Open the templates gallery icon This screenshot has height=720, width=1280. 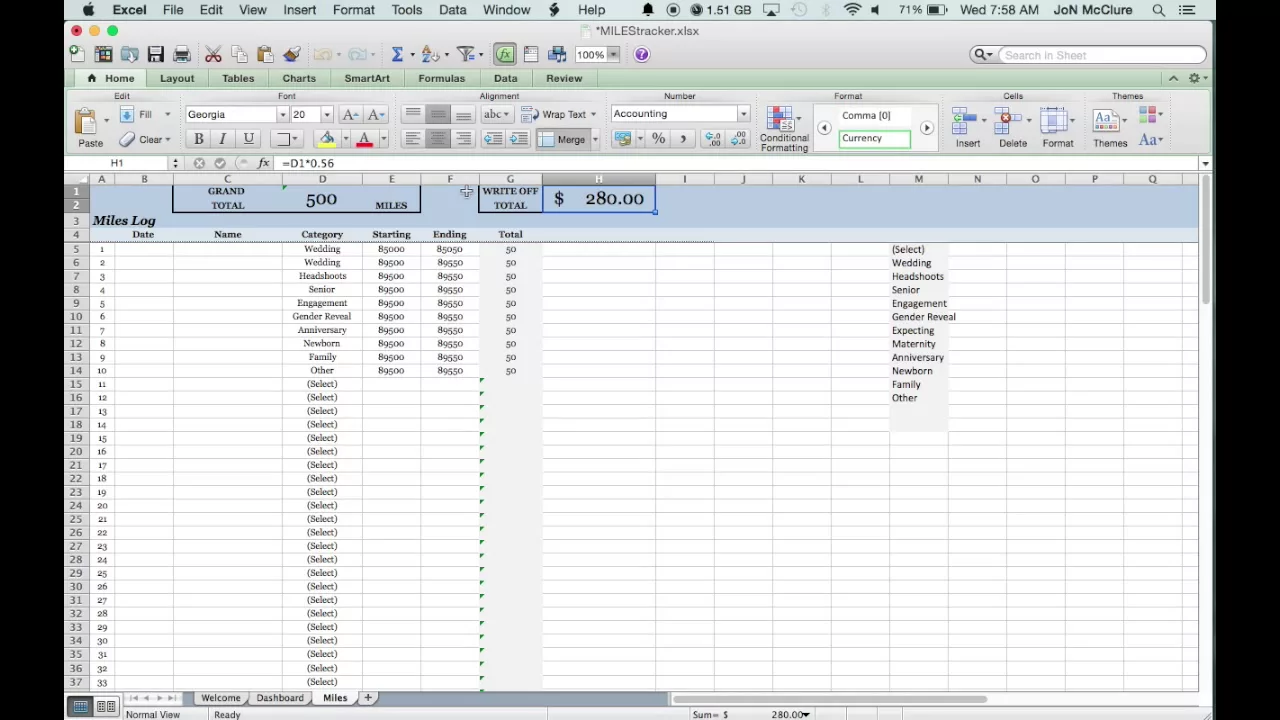[104, 54]
